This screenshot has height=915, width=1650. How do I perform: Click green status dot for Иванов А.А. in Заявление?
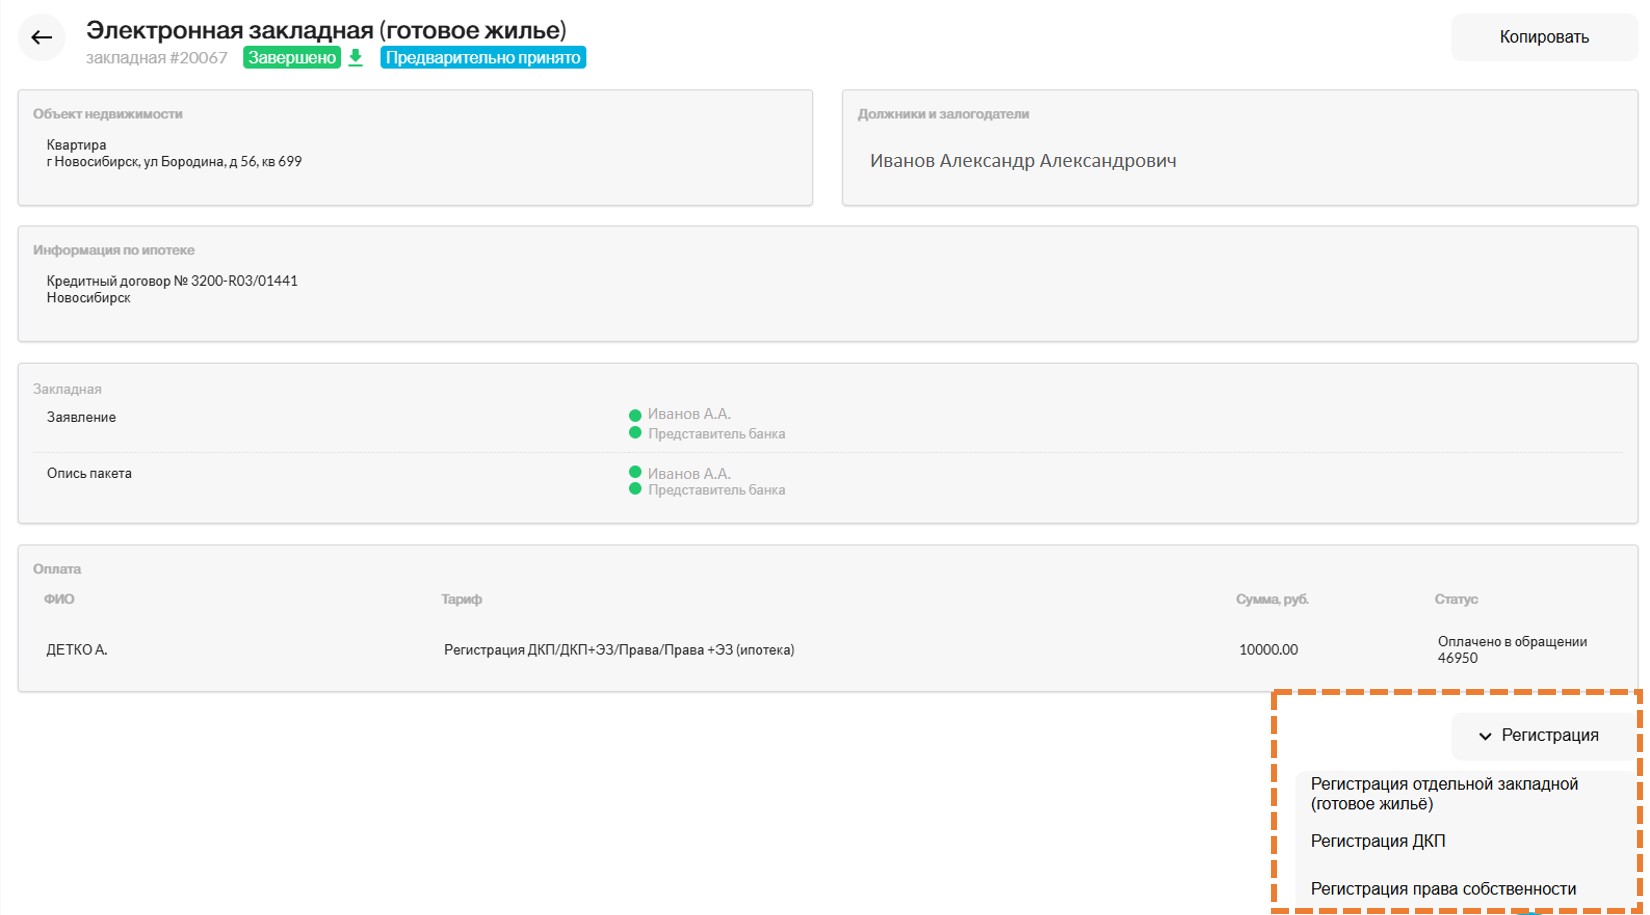pos(635,415)
